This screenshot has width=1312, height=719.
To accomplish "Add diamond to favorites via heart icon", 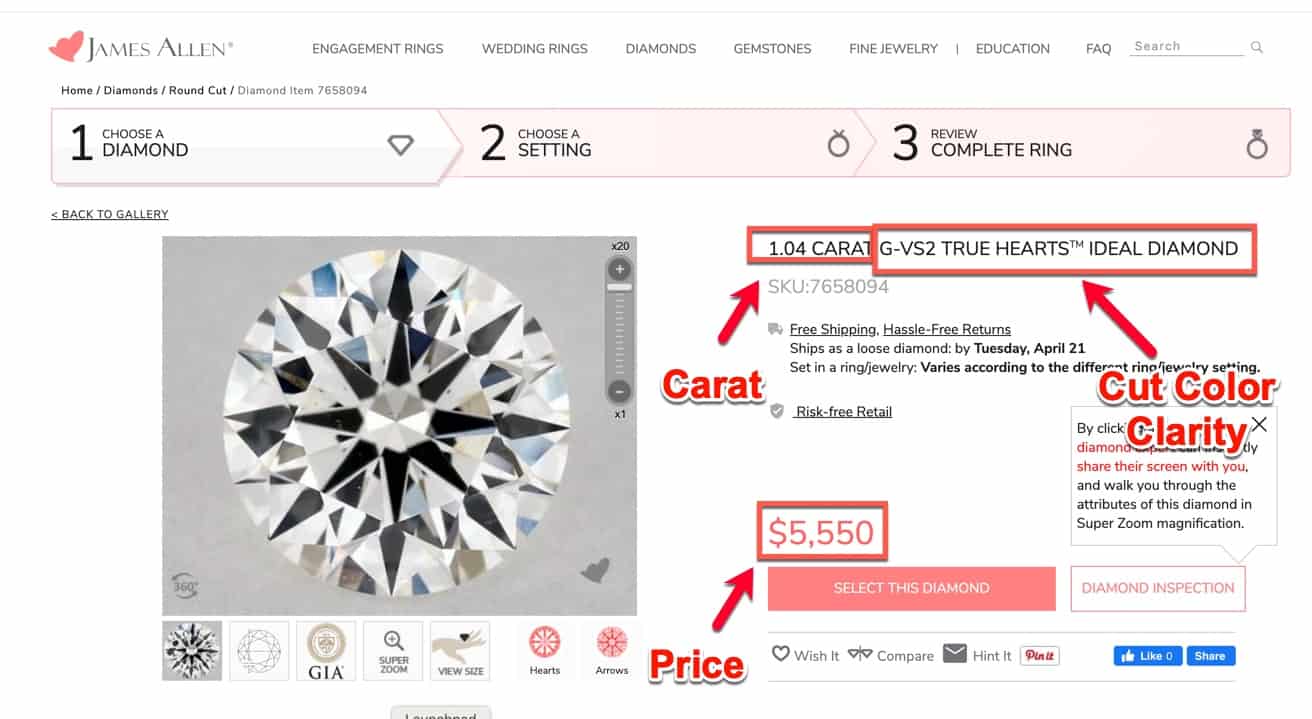I will (595, 571).
